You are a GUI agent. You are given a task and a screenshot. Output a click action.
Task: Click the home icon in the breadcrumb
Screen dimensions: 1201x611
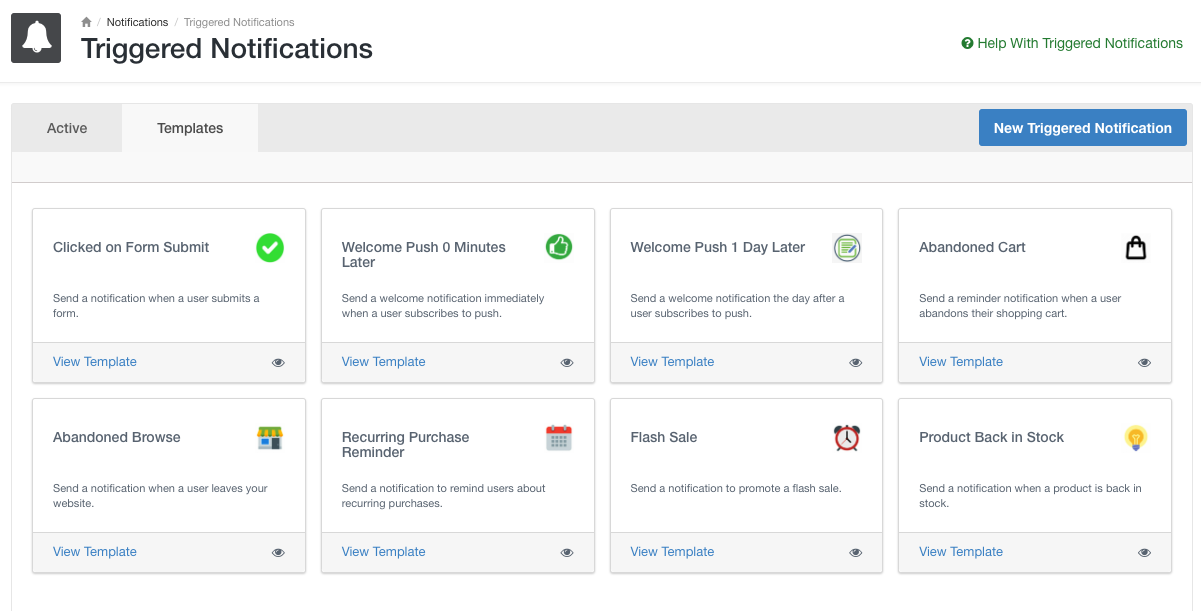[x=87, y=22]
